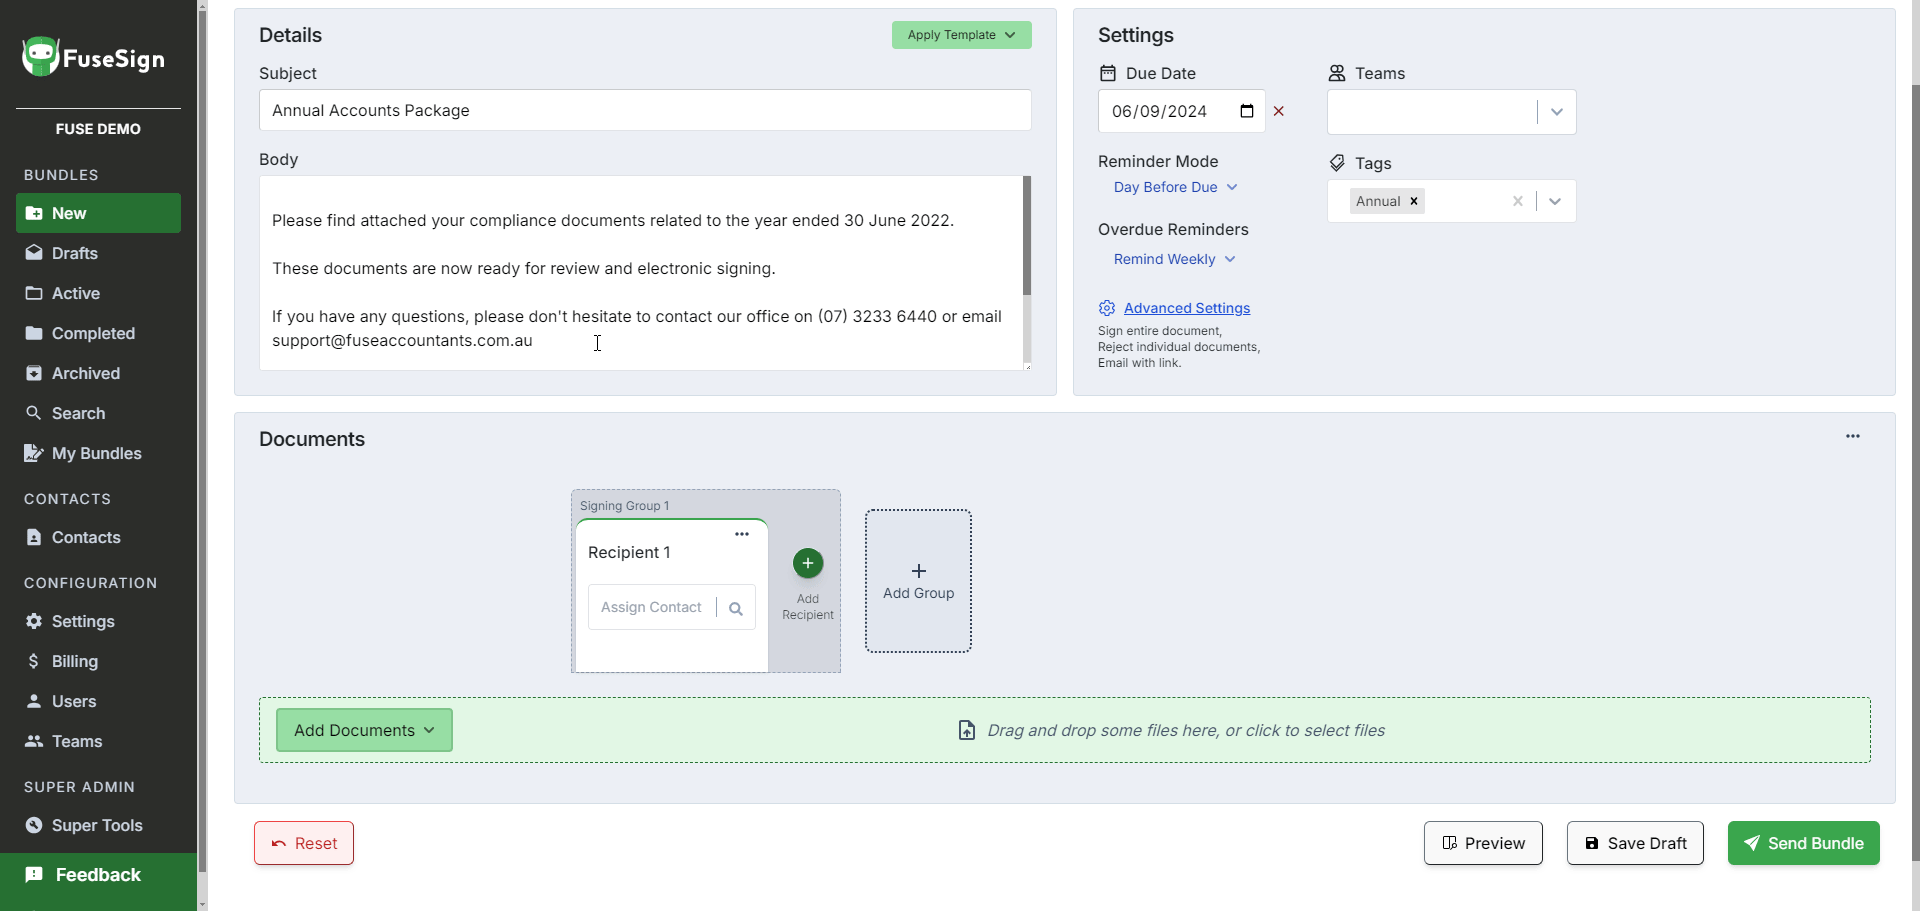
Task: Open the Teams dropdown
Action: click(x=1556, y=112)
